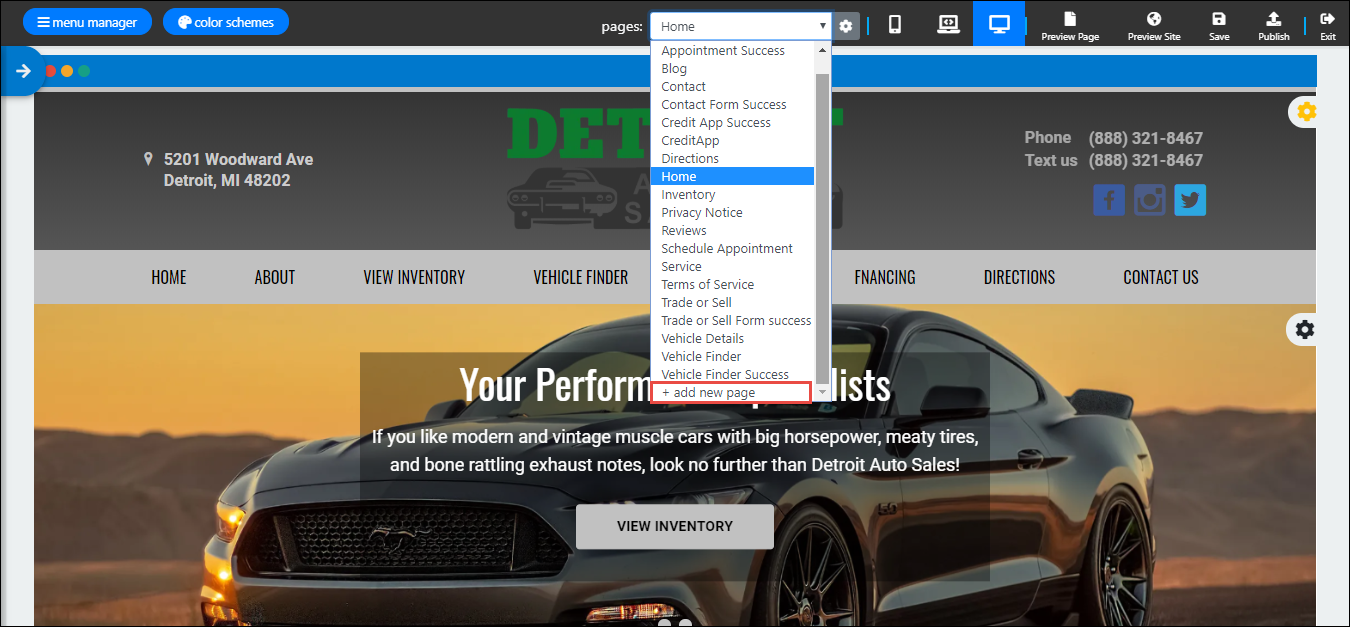
Task: Choose Trade or Sell page
Action: click(733, 303)
